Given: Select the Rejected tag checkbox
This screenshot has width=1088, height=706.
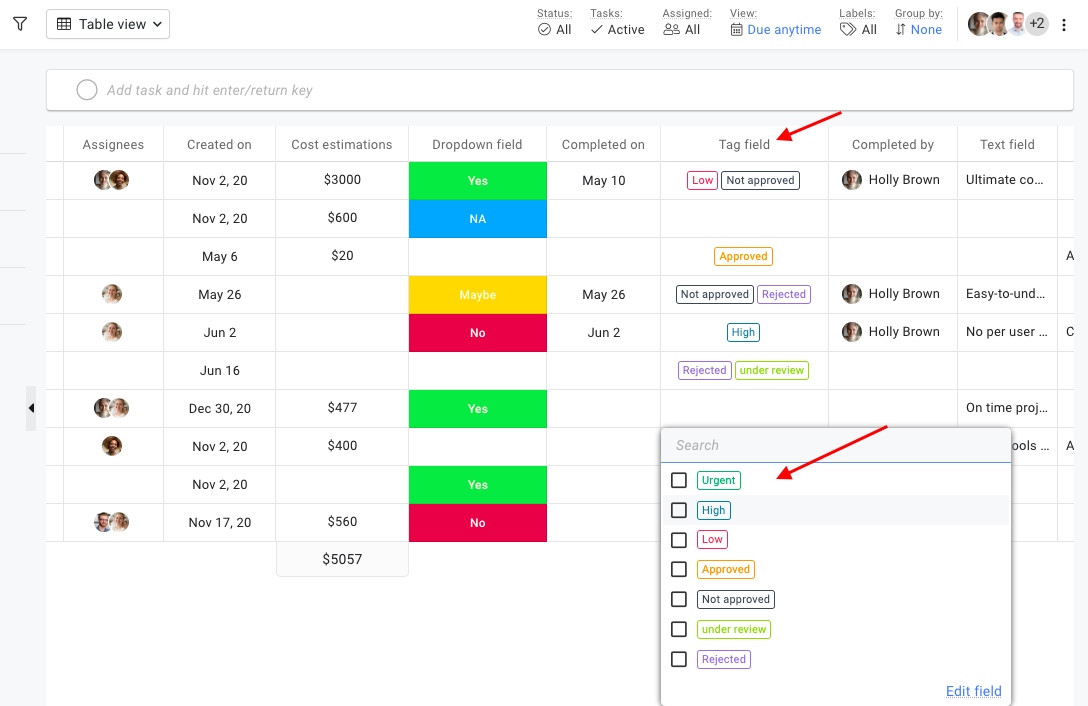Looking at the screenshot, I should pos(679,660).
